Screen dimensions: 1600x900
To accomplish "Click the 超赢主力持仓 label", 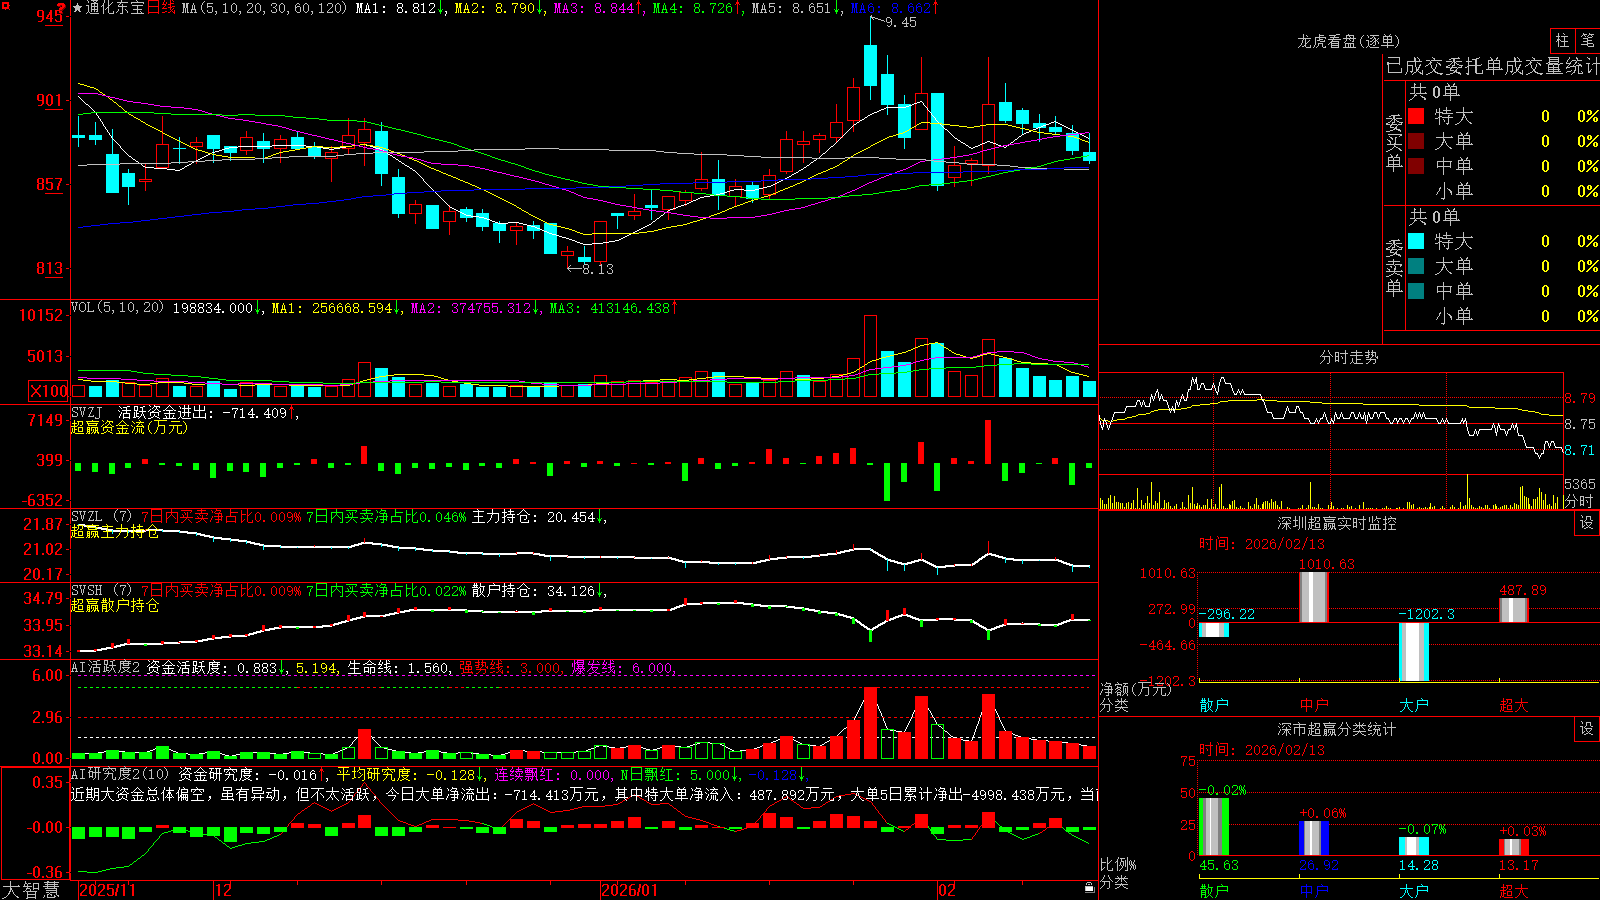I will 115,531.
